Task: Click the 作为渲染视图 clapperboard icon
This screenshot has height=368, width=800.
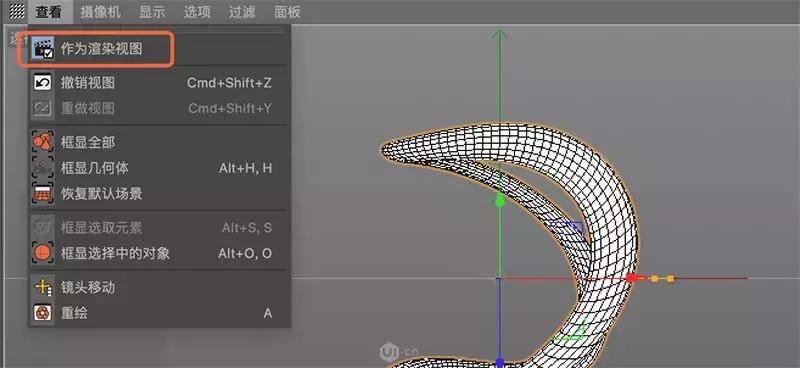Action: click(x=43, y=49)
